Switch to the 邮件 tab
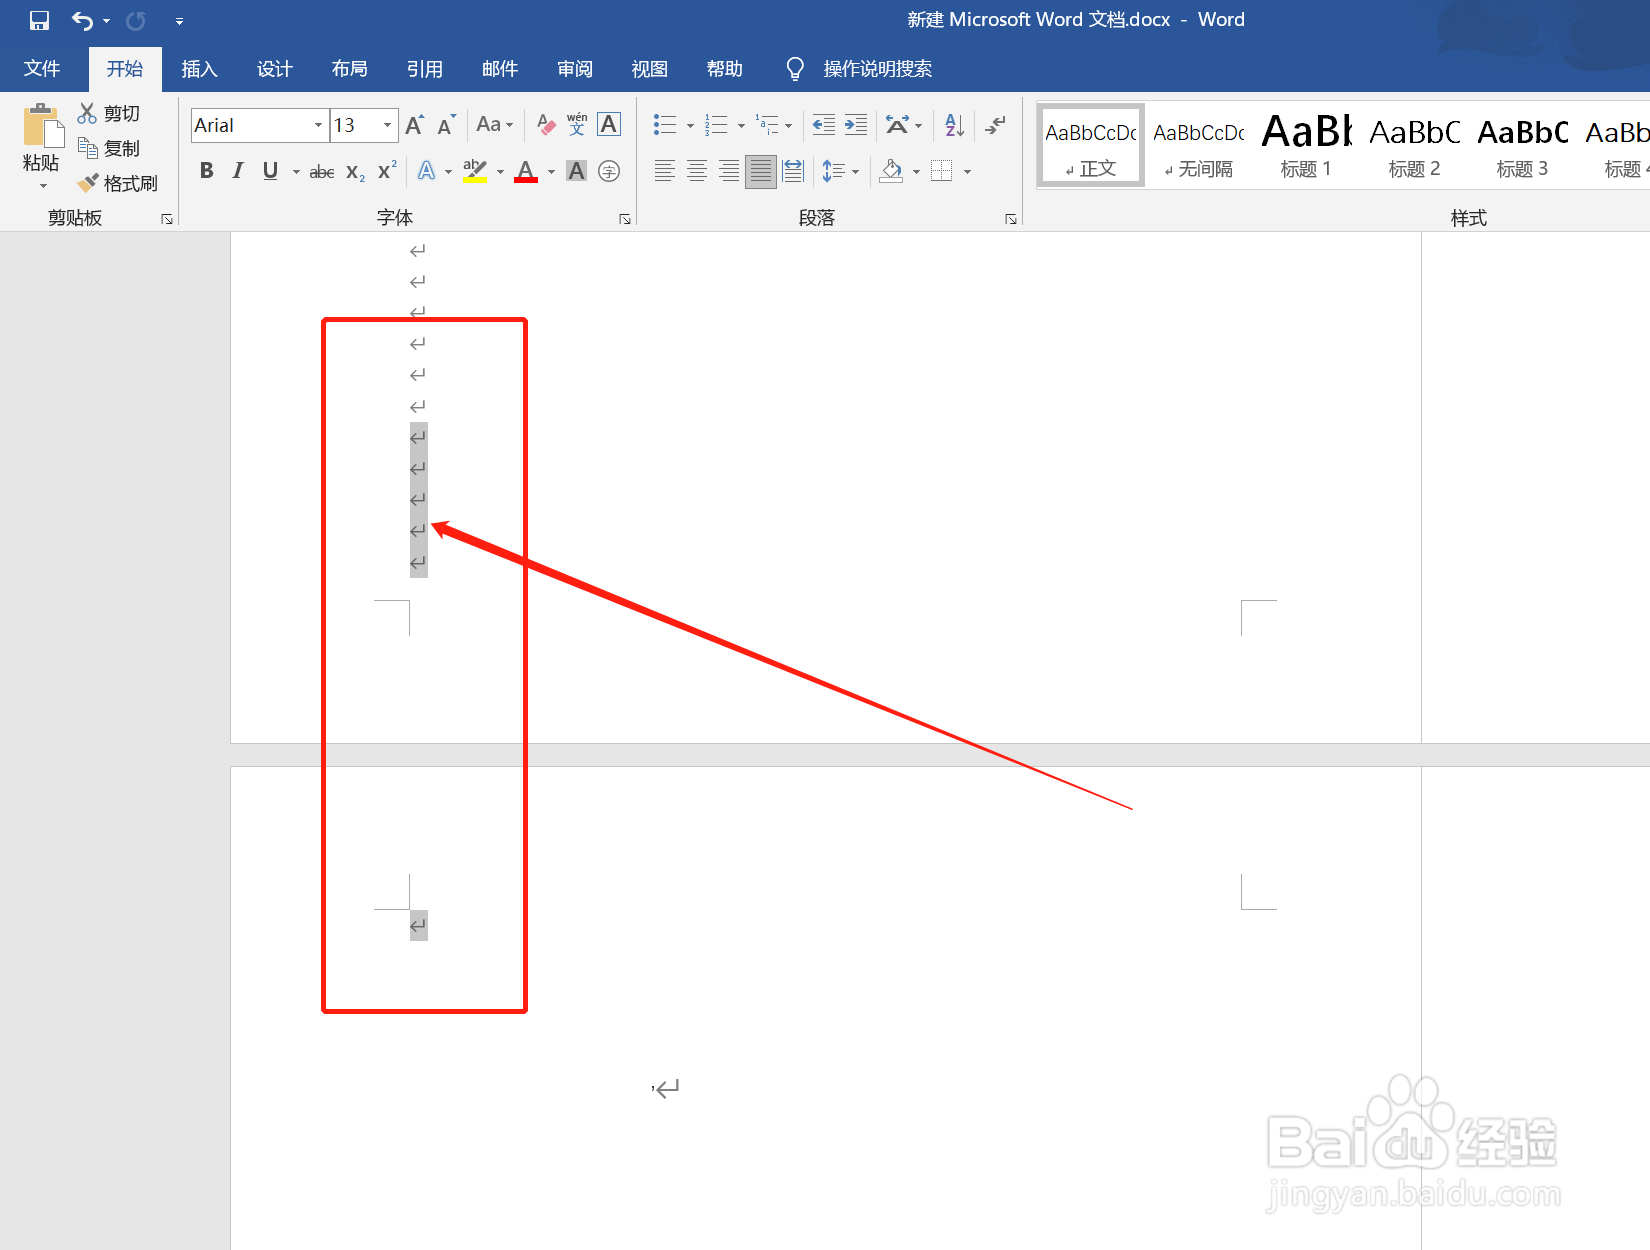1650x1250 pixels. pos(499,69)
